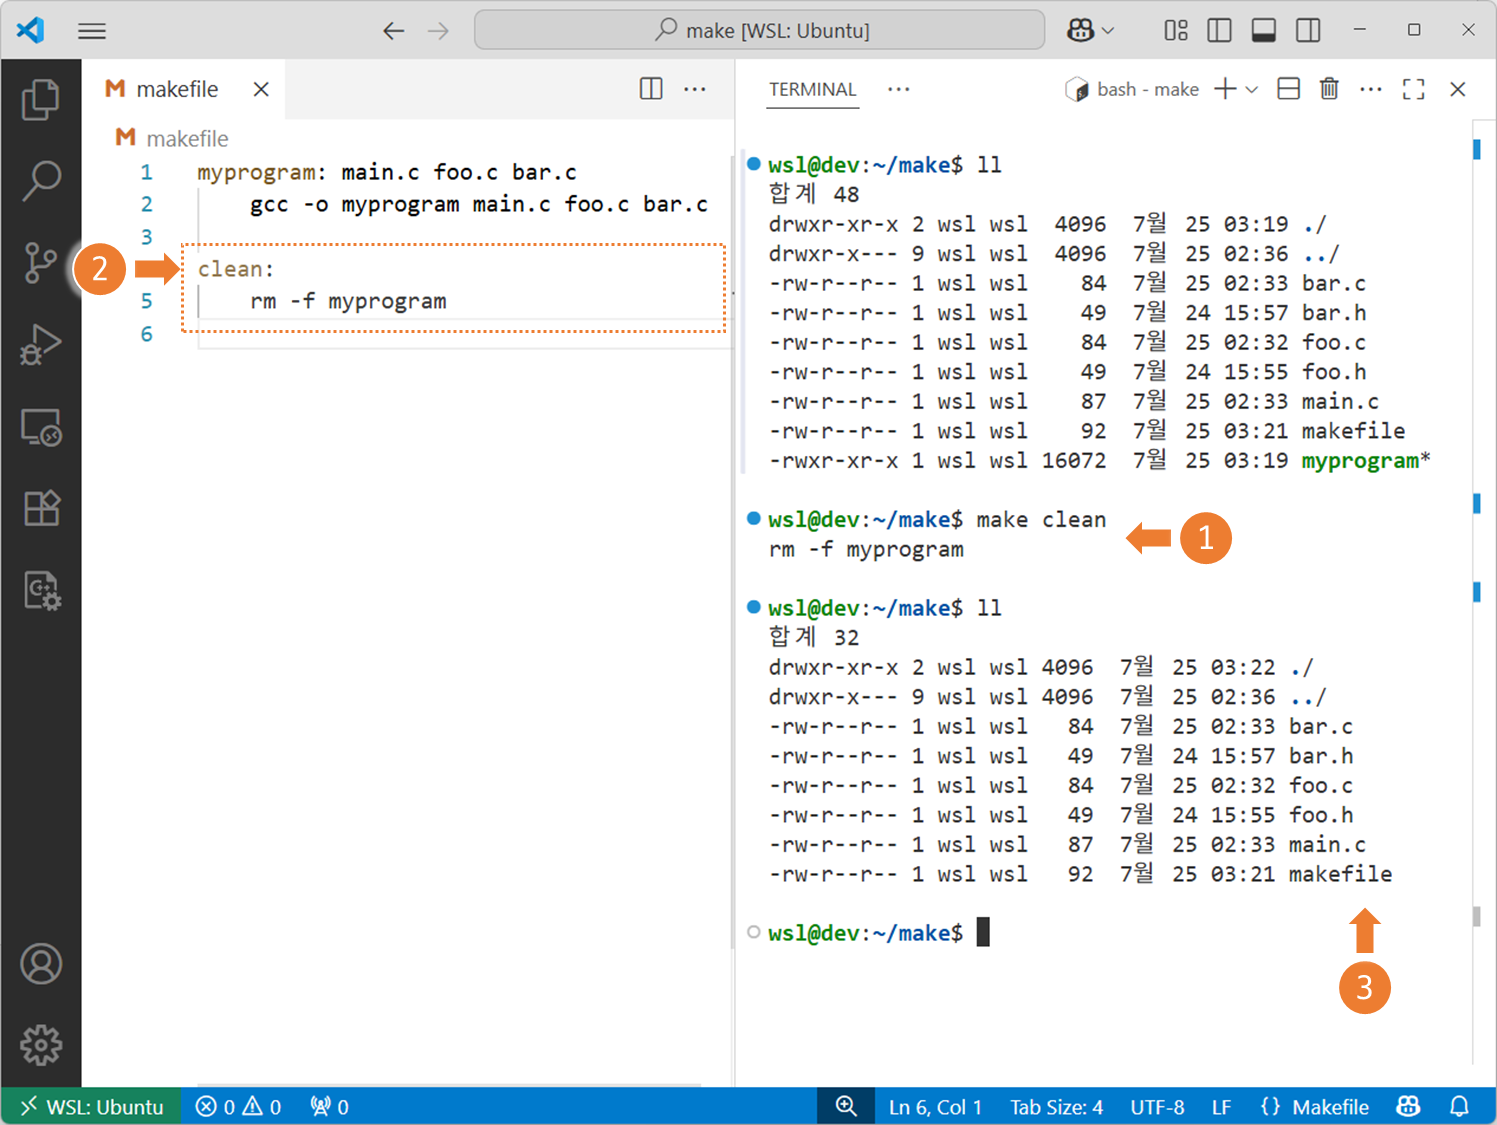Open the Extensions view

pos(41,508)
